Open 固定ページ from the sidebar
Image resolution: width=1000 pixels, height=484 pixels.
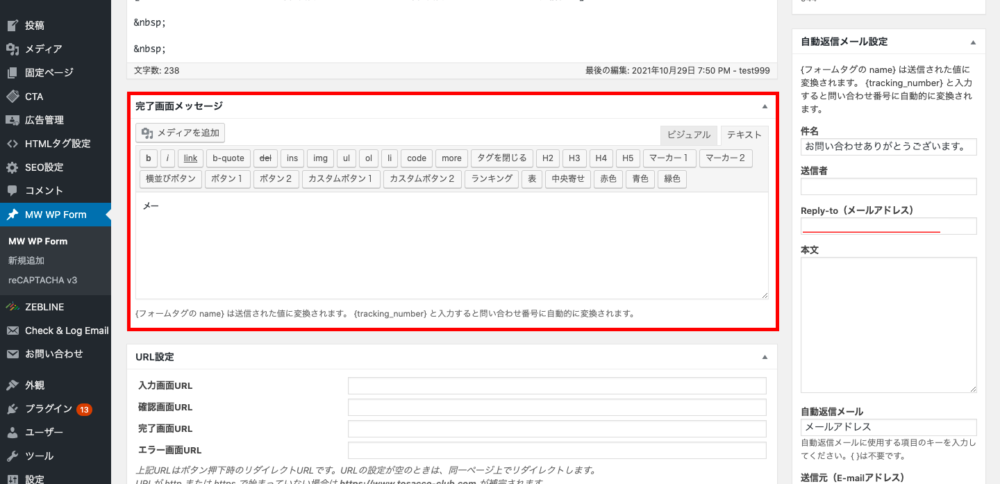[12, 72]
